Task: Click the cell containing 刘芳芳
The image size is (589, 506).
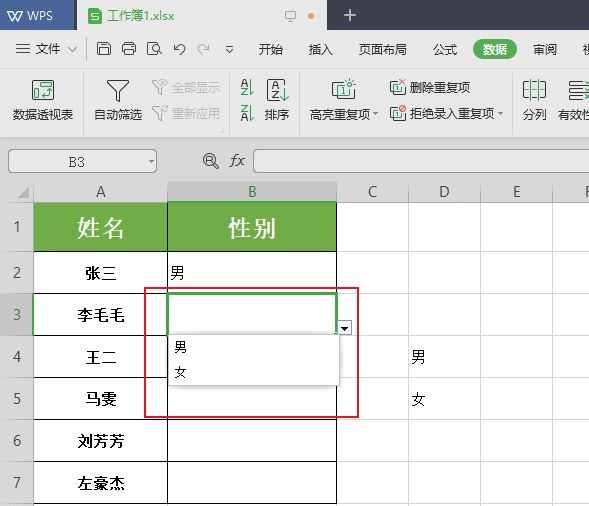Action: [100, 441]
